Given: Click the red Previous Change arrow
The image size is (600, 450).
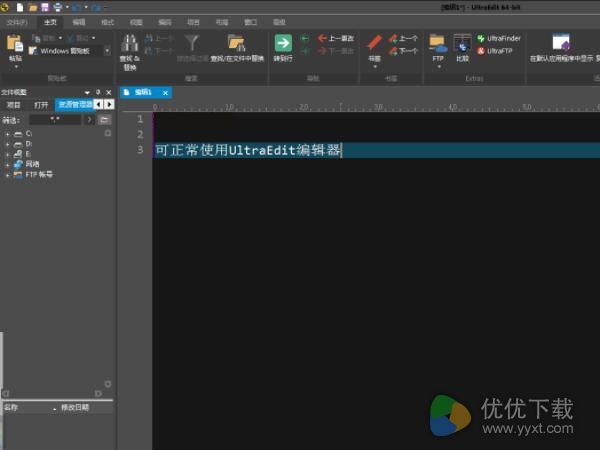Looking at the screenshot, I should tap(322, 38).
